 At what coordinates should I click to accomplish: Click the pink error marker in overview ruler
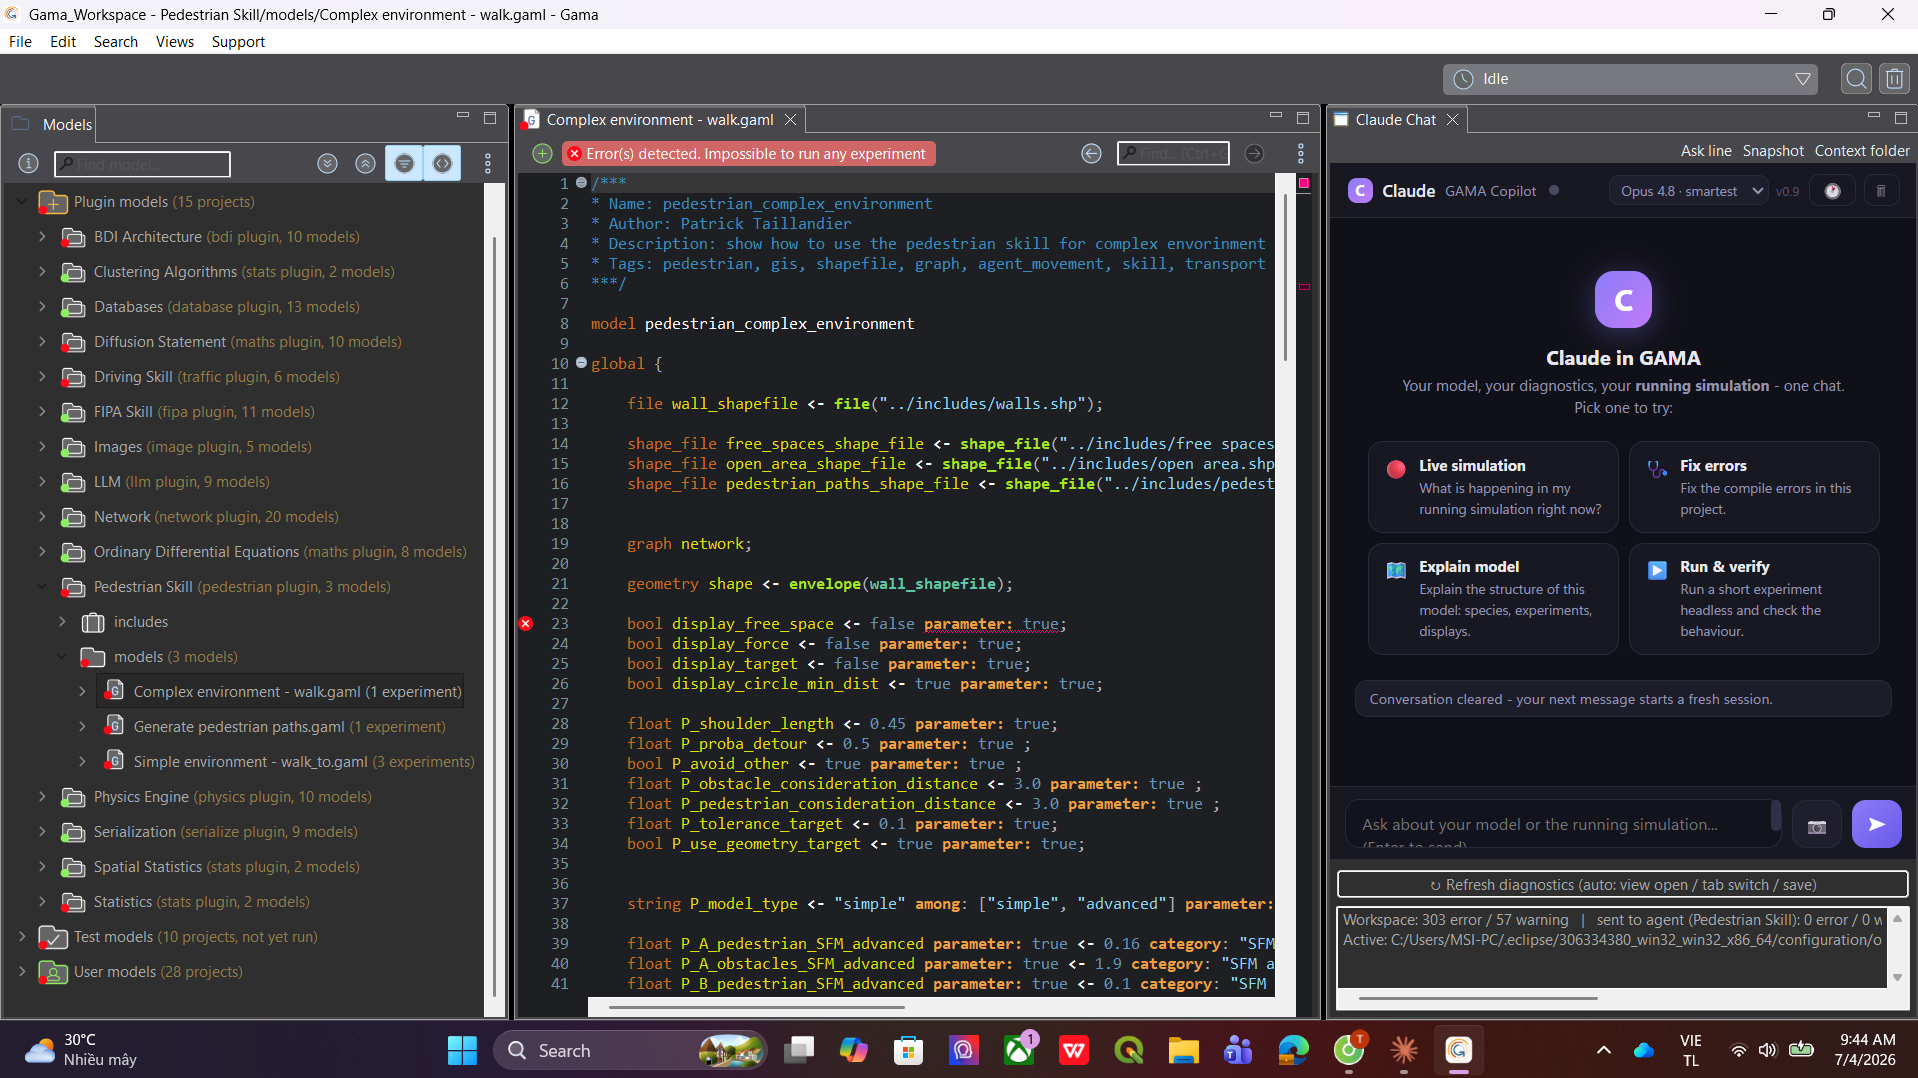pos(1304,286)
